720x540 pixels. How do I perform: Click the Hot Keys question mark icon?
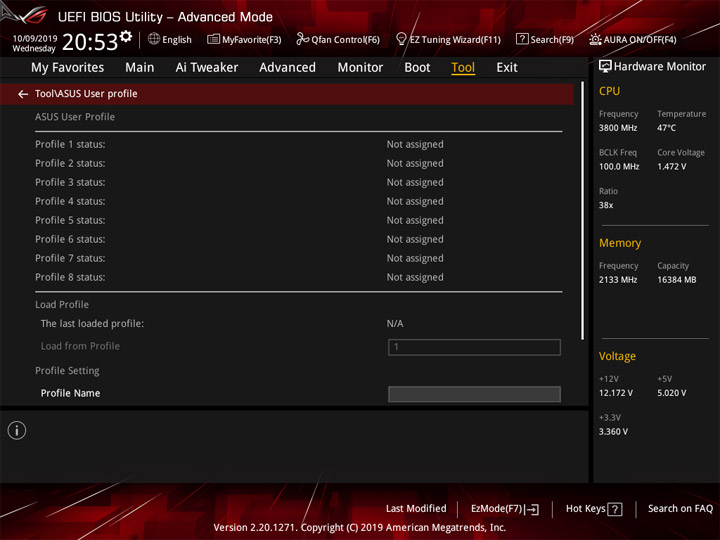click(x=614, y=509)
